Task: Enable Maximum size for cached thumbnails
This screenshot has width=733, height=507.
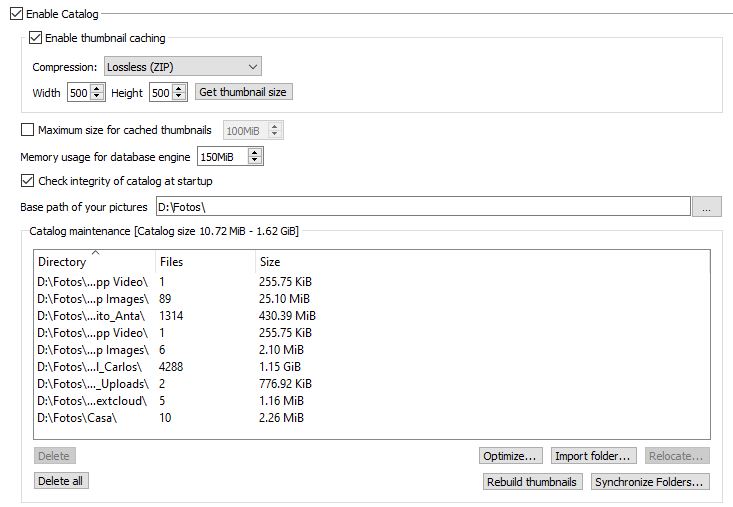Action: click(27, 130)
